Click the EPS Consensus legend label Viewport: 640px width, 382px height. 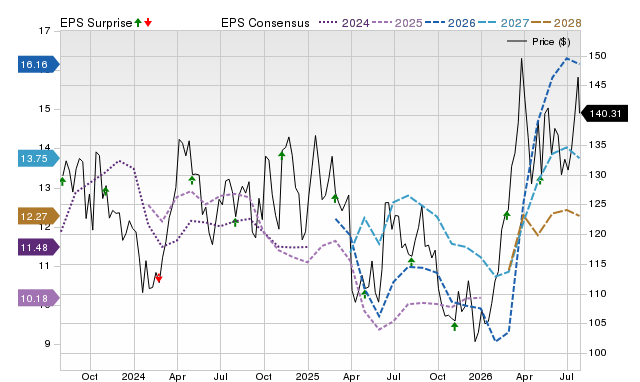coord(265,23)
